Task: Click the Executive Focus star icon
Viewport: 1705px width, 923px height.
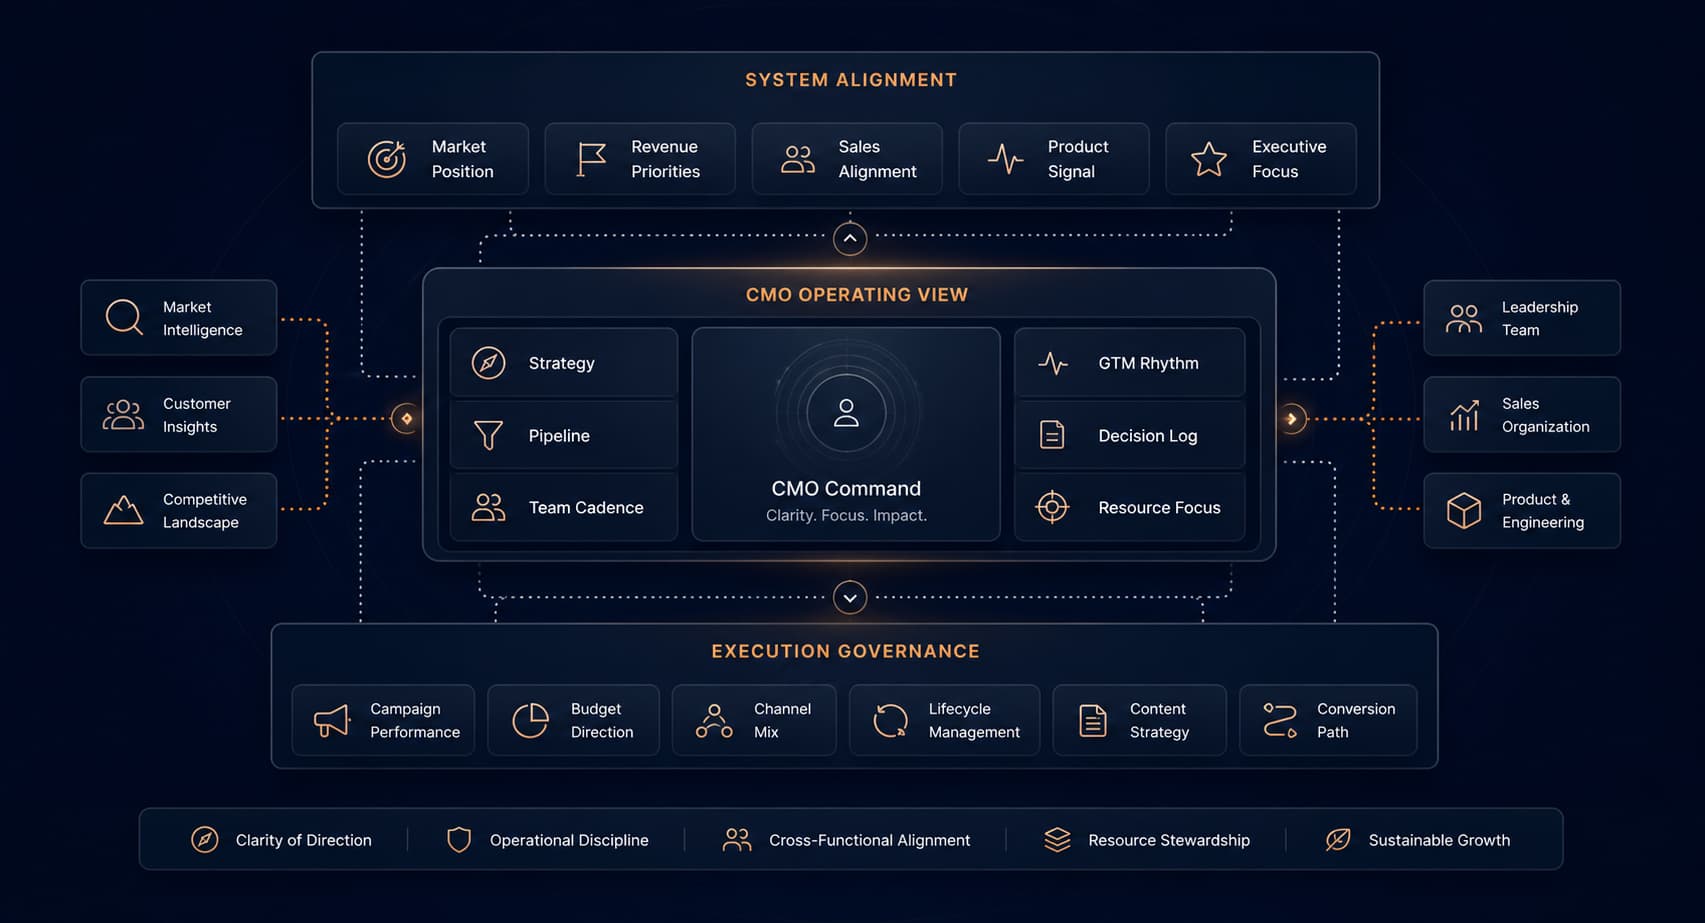Action: 1209,159
